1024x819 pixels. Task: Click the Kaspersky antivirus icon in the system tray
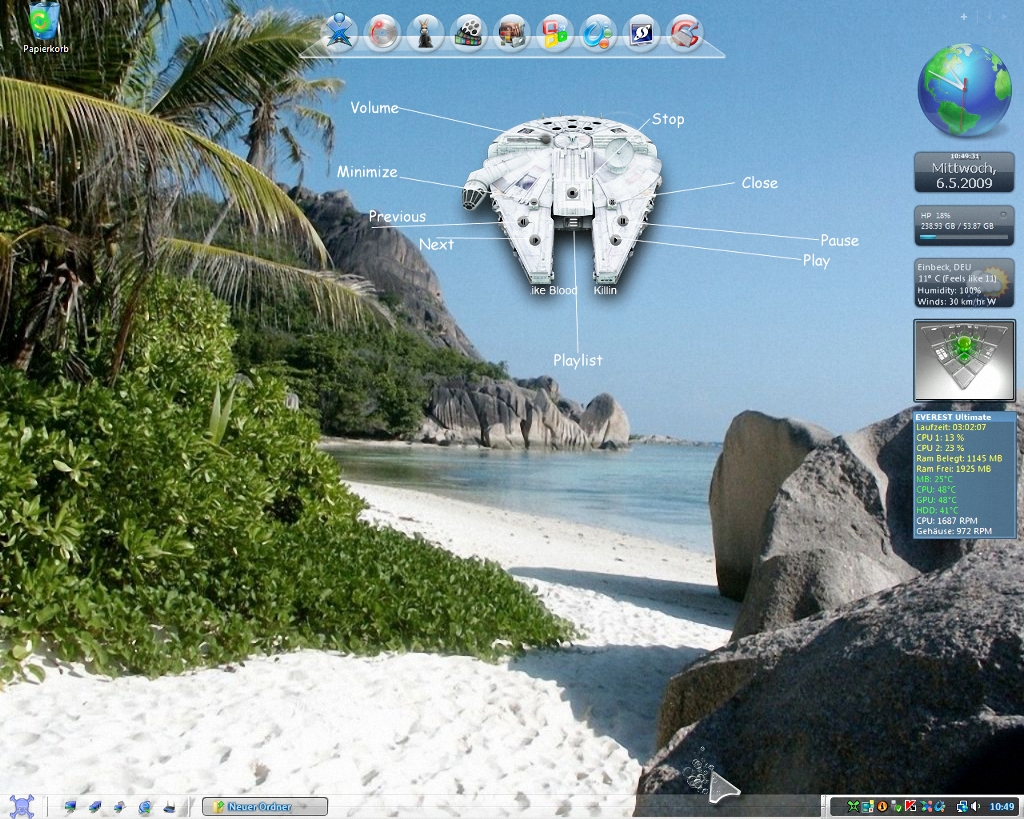[x=911, y=806]
